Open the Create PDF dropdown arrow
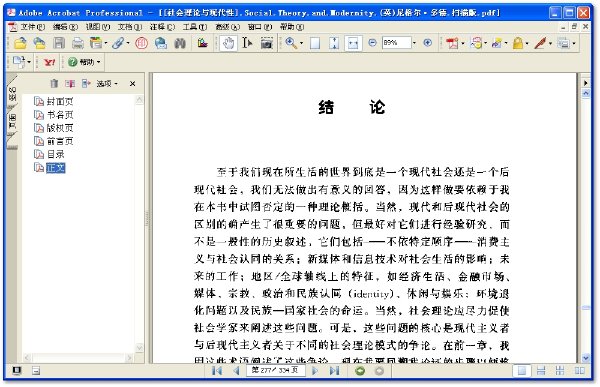 click(x=463, y=43)
